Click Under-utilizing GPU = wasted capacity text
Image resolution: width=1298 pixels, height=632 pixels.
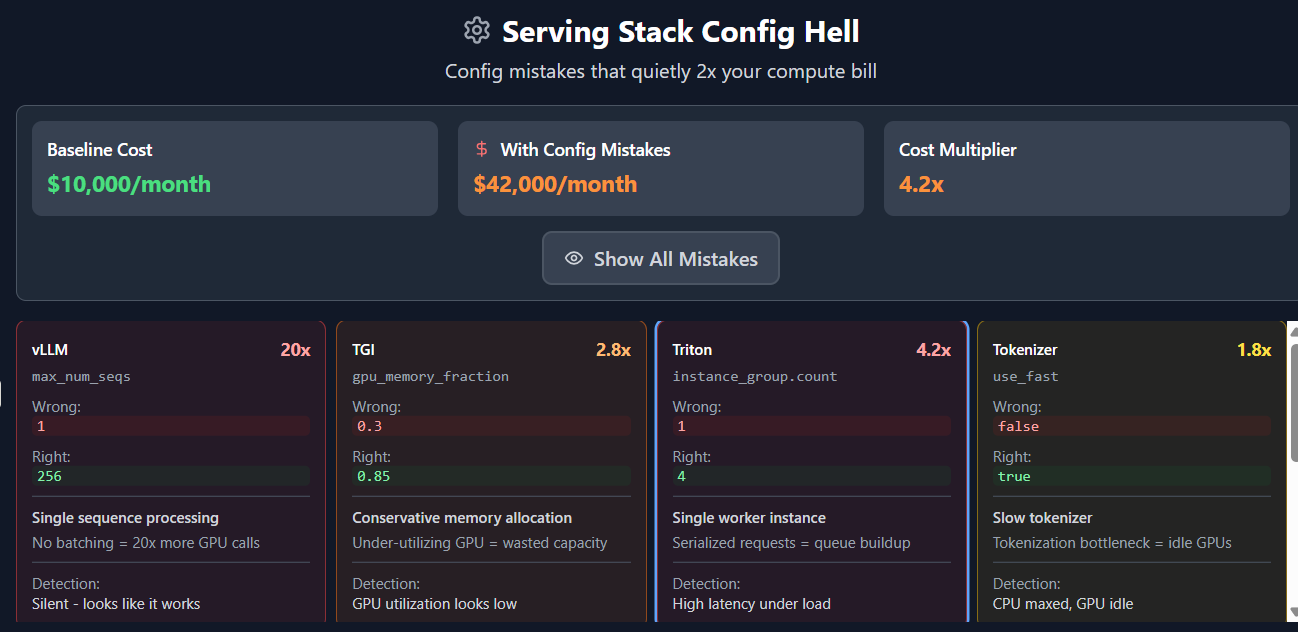pos(480,543)
